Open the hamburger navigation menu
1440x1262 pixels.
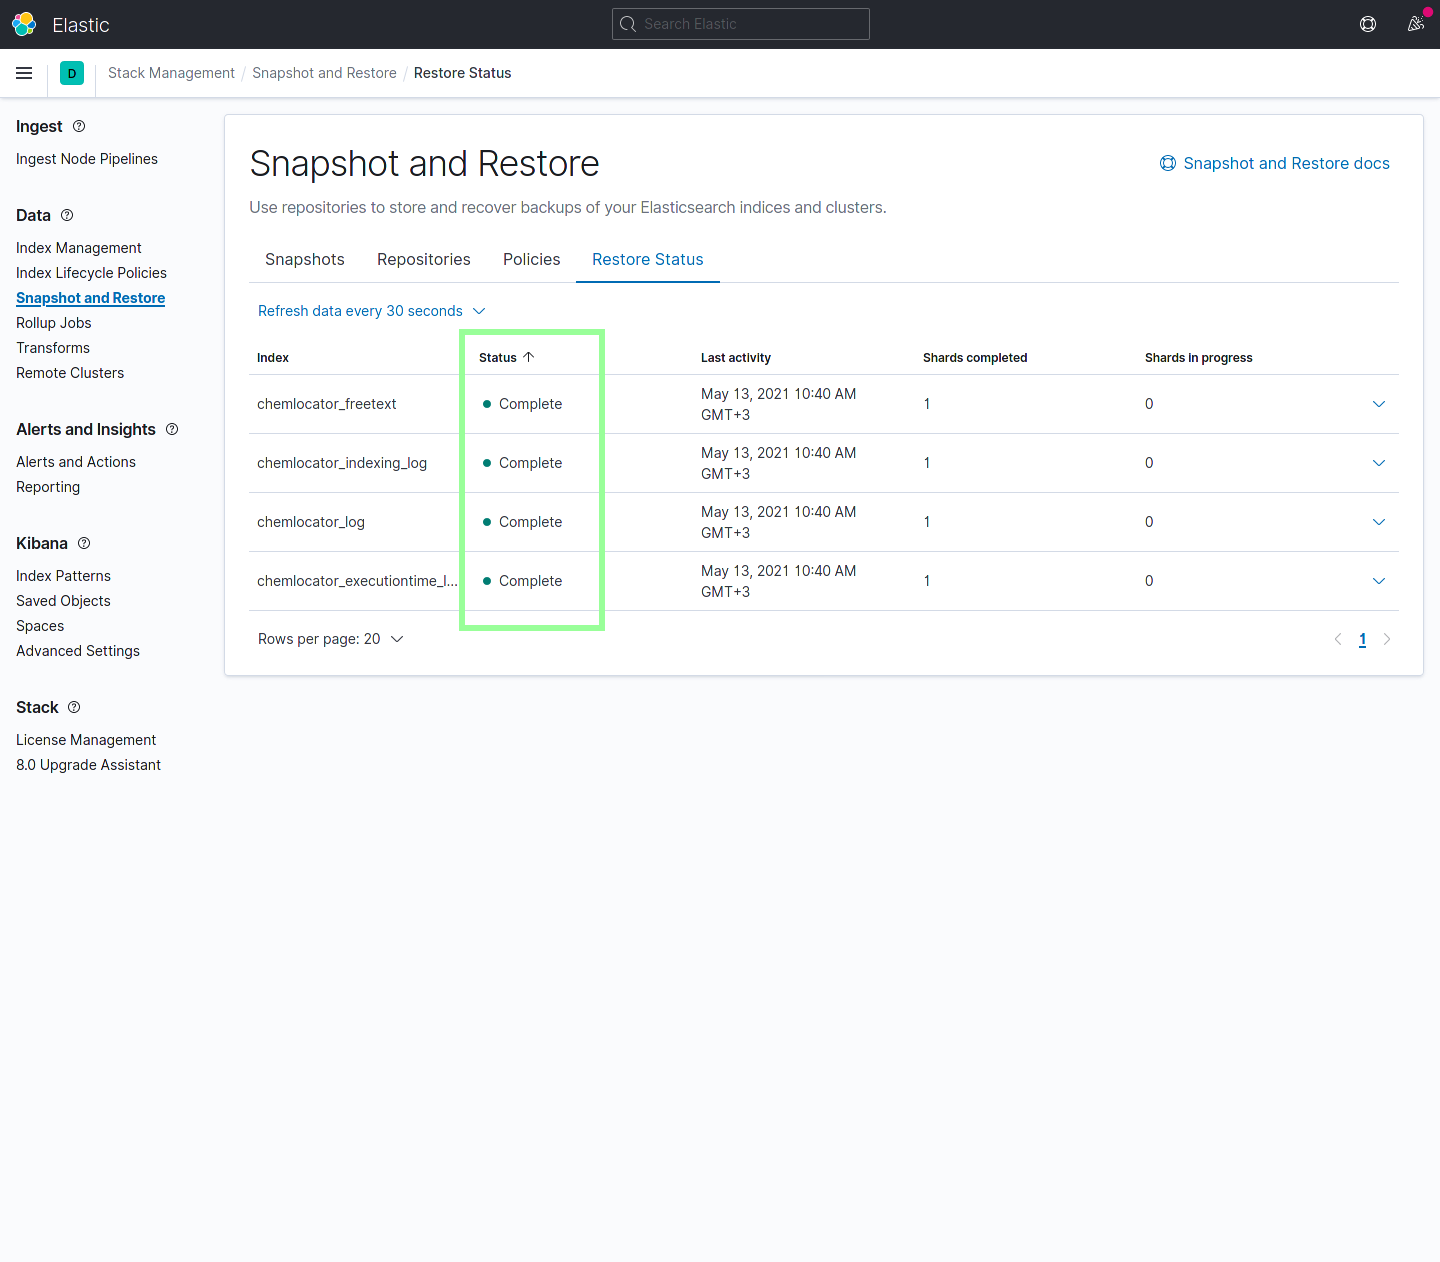24,73
